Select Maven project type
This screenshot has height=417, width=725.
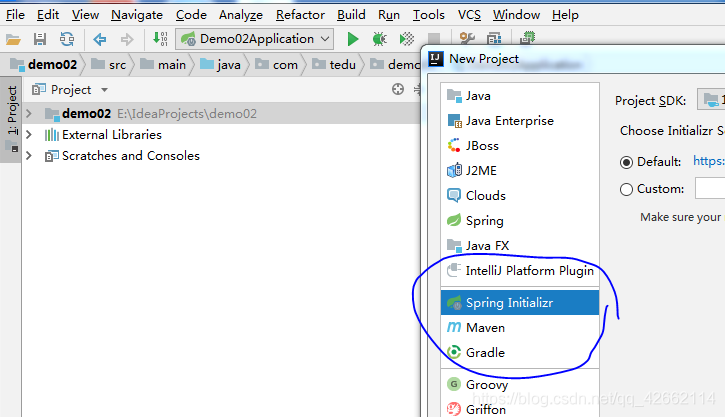pyautogui.click(x=520, y=328)
